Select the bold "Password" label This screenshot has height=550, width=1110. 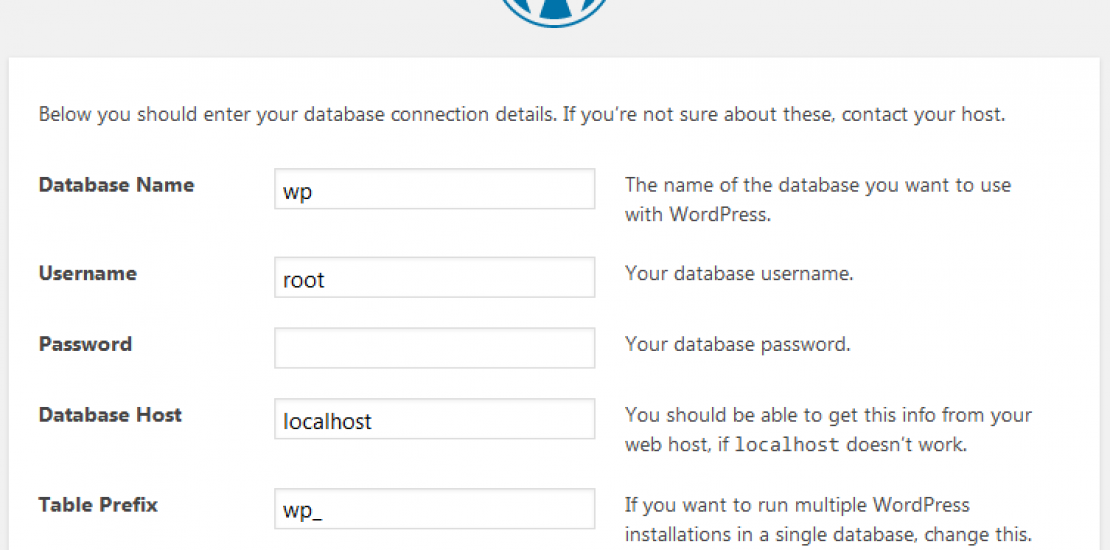point(85,344)
